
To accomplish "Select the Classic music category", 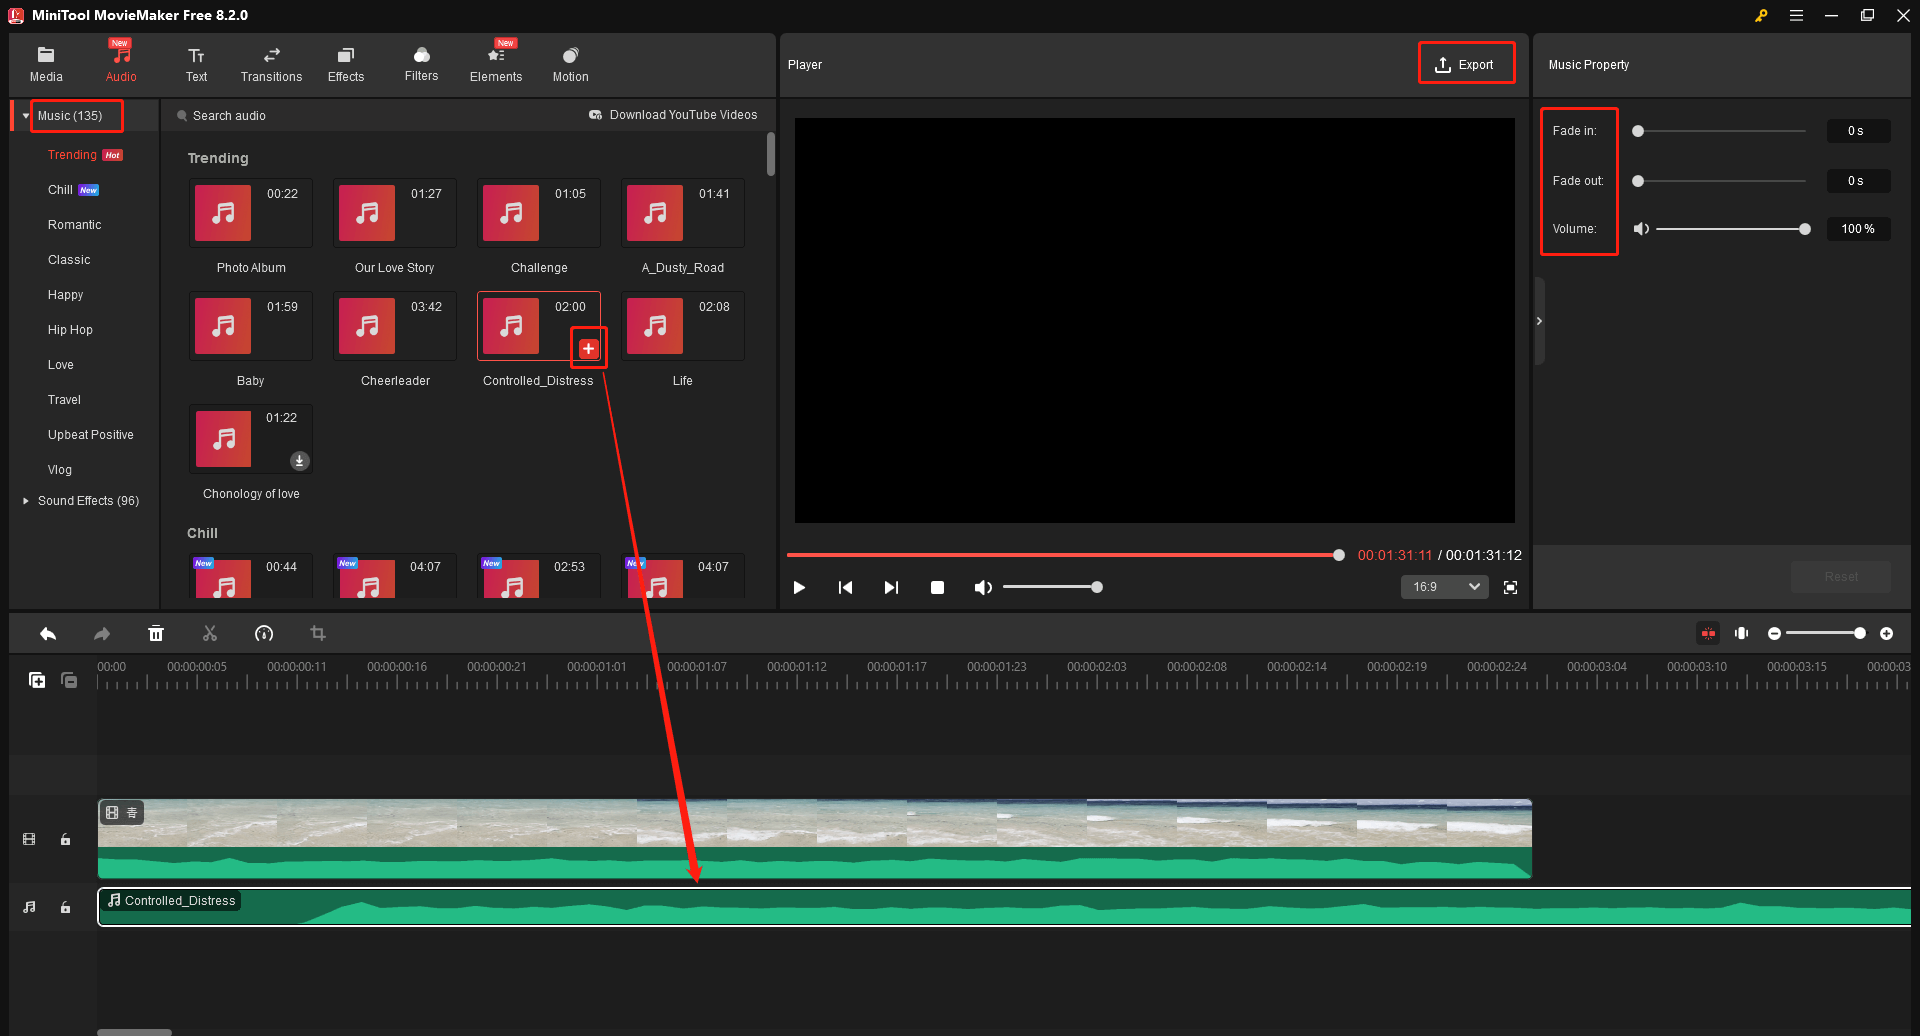I will (x=69, y=260).
